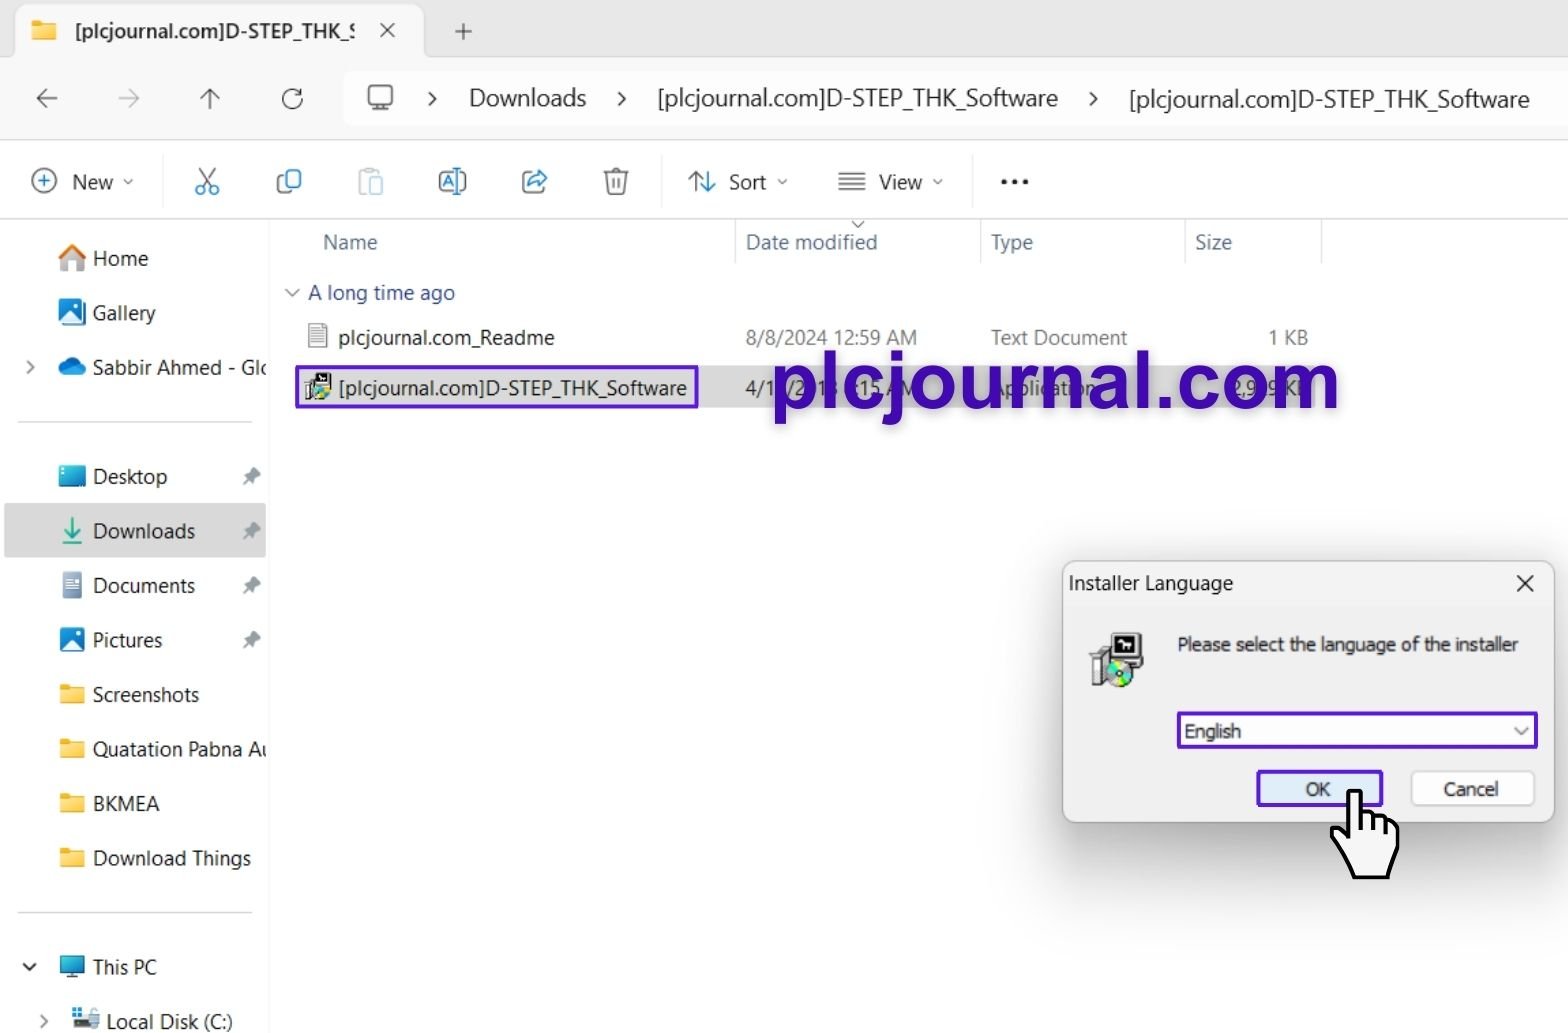Sort files by Date modified column

point(811,242)
